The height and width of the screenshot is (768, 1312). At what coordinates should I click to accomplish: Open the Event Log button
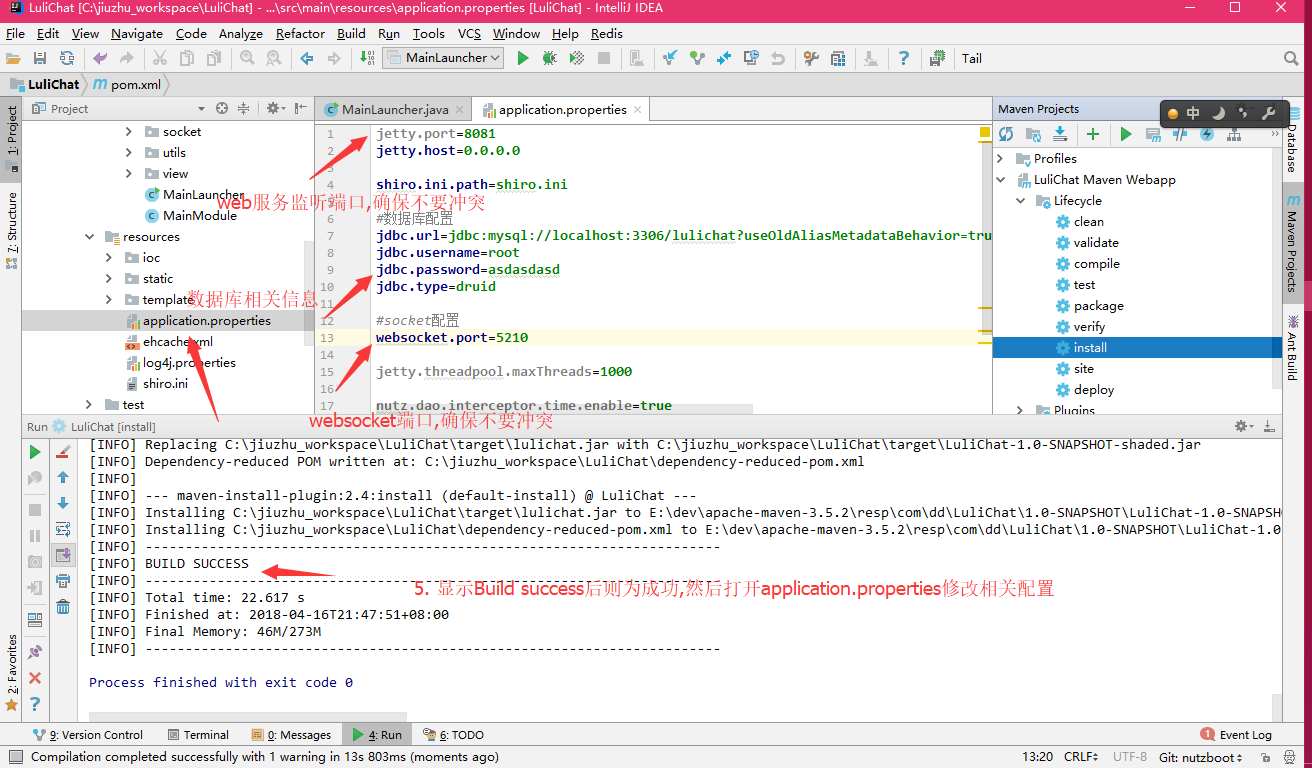point(1236,735)
